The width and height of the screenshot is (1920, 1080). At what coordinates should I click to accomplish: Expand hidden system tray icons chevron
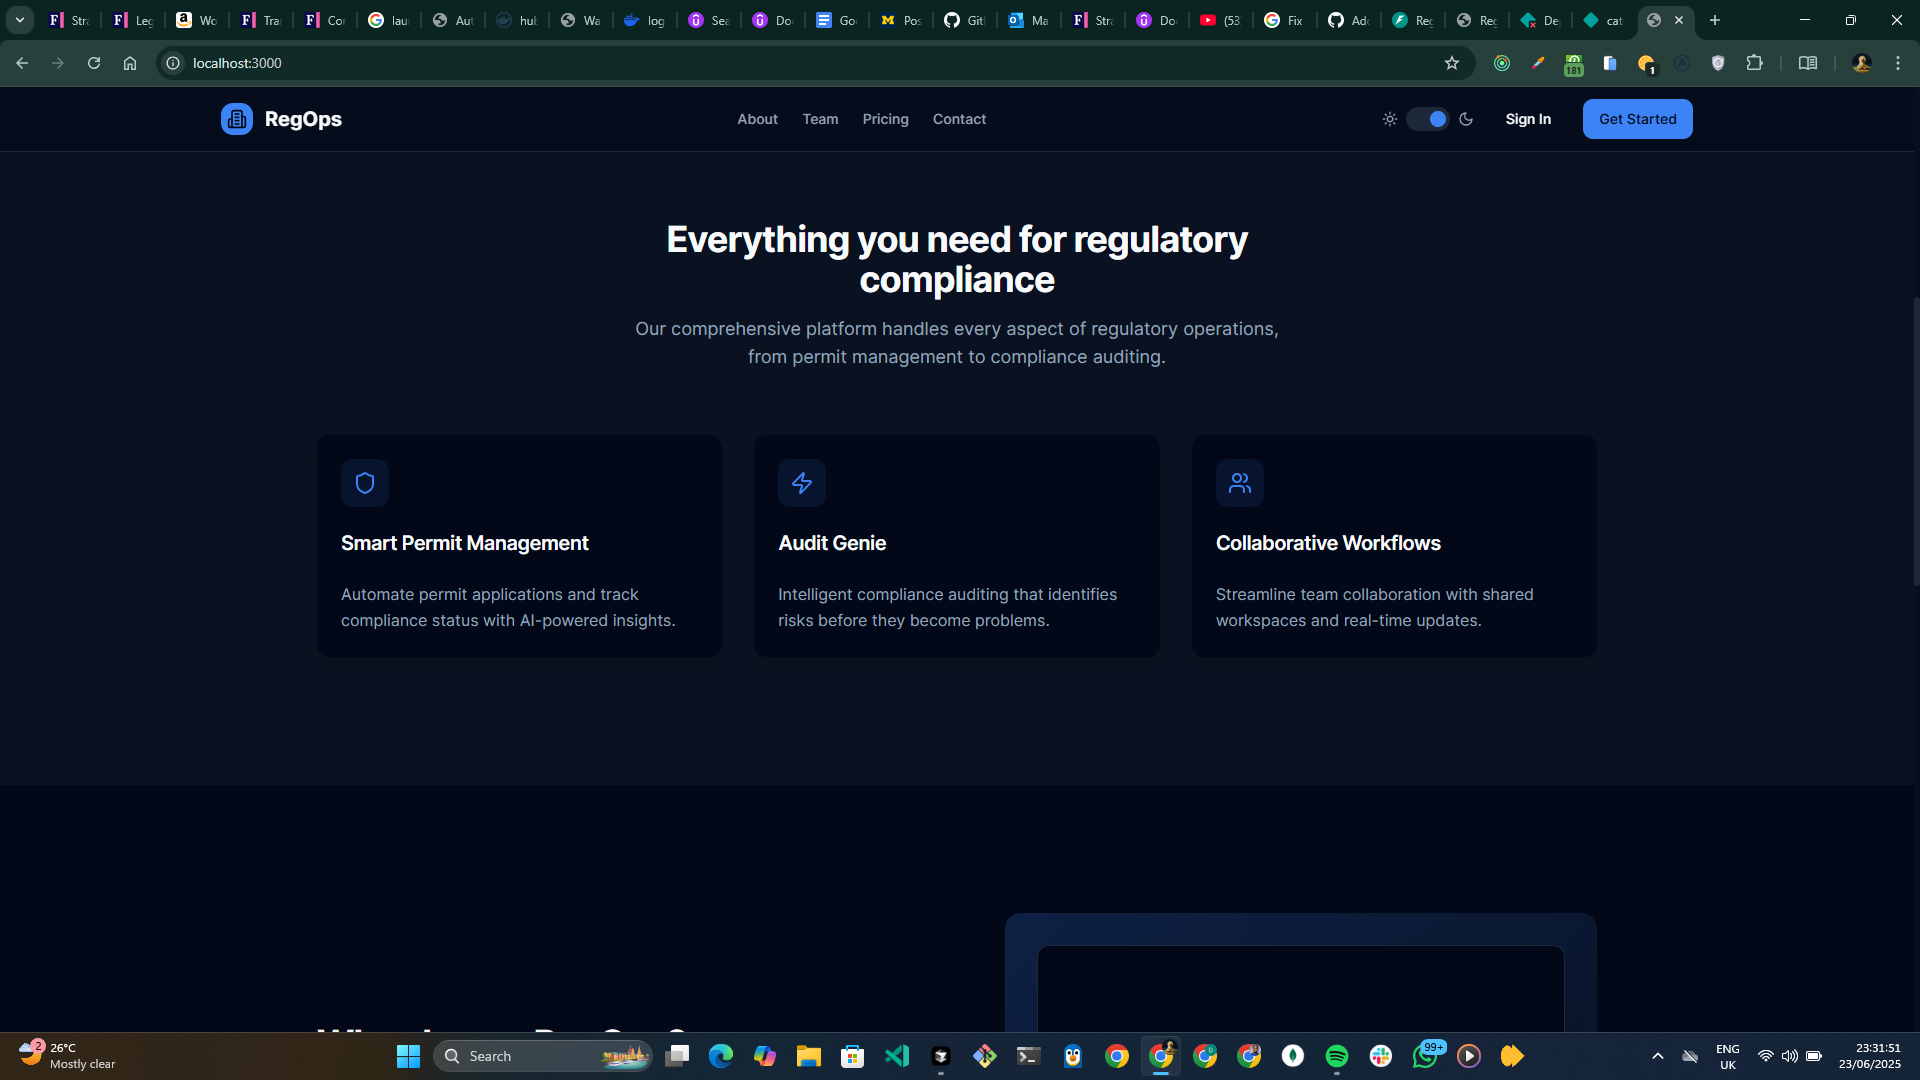coord(1657,1056)
